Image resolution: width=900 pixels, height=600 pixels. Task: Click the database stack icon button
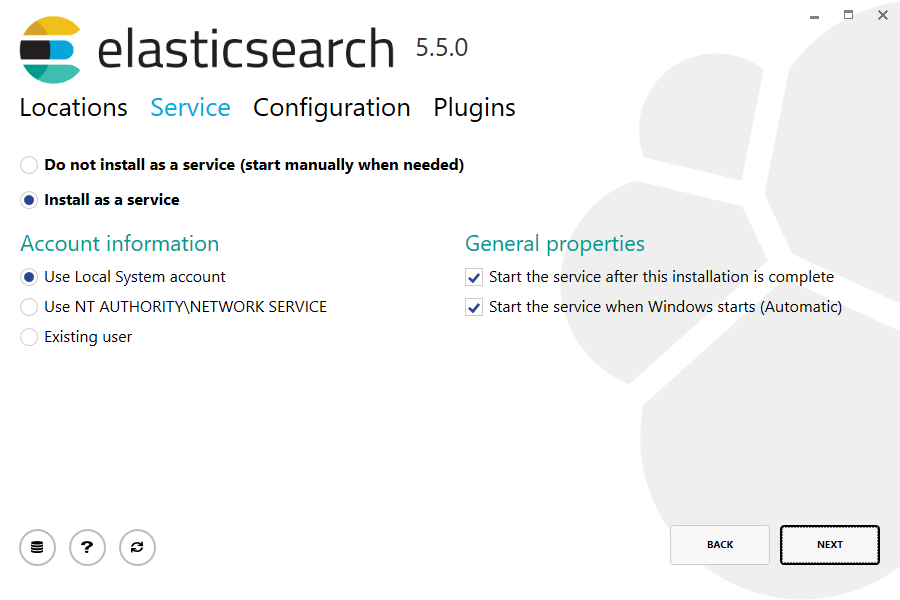(37, 547)
